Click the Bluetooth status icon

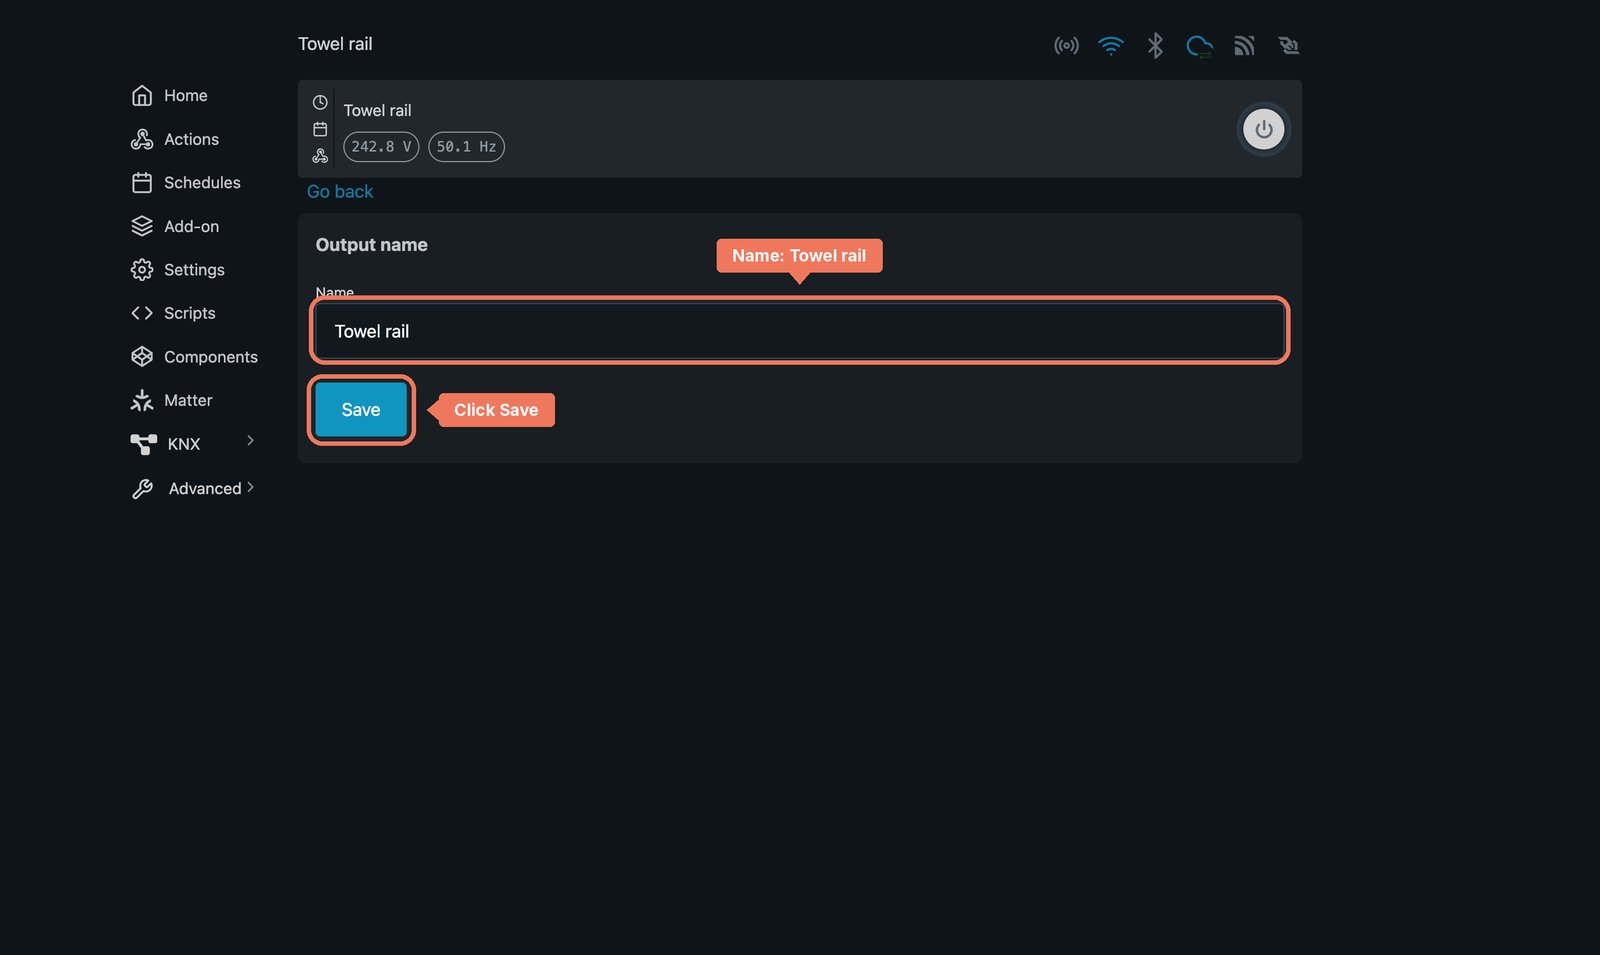point(1155,46)
